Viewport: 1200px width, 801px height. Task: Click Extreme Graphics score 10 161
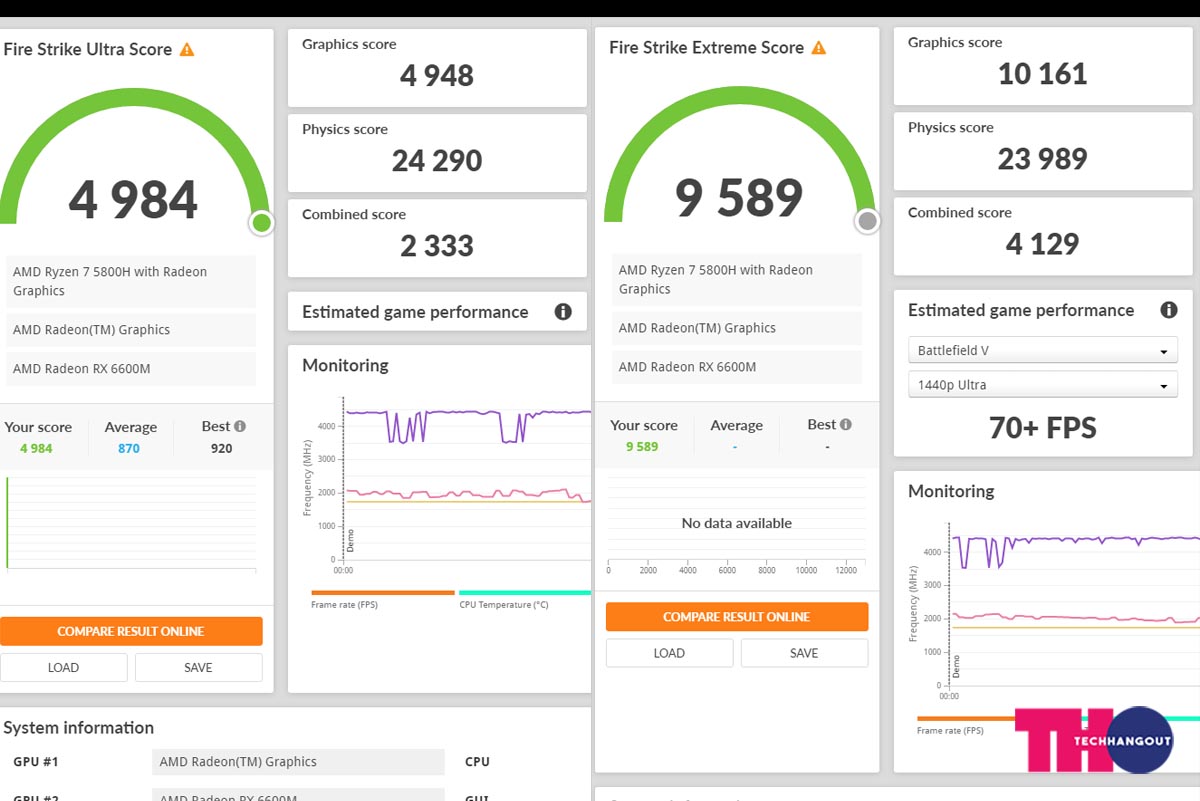[x=1043, y=74]
